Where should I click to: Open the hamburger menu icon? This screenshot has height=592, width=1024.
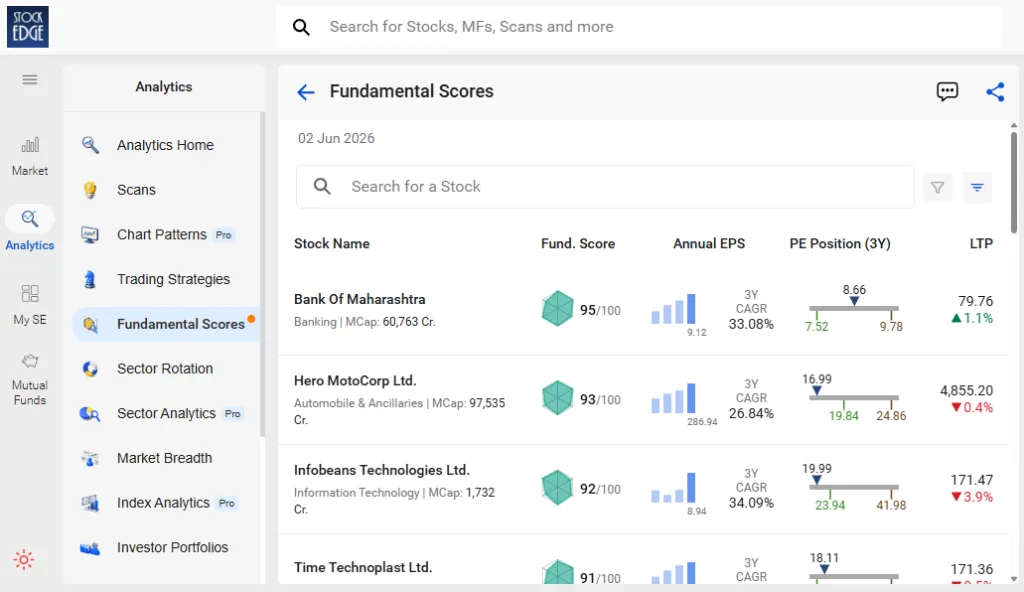[29, 80]
